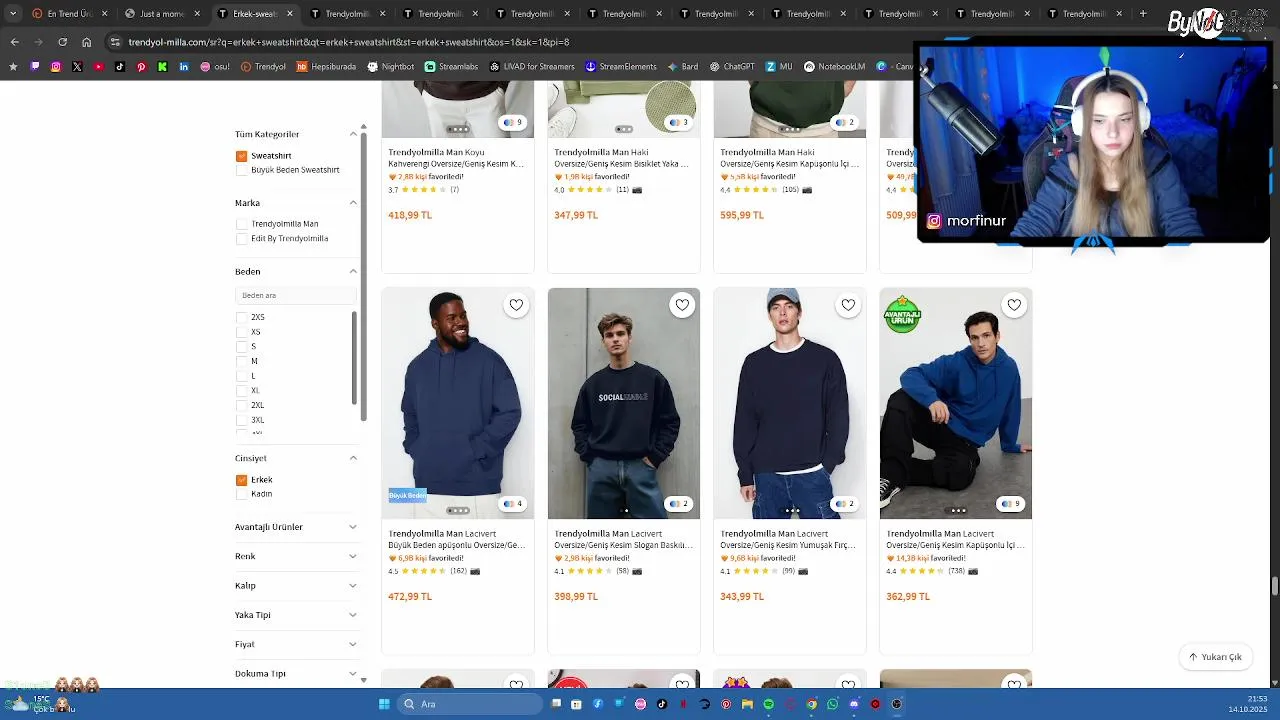Open the NotebookLM bookmark

coord(834,67)
